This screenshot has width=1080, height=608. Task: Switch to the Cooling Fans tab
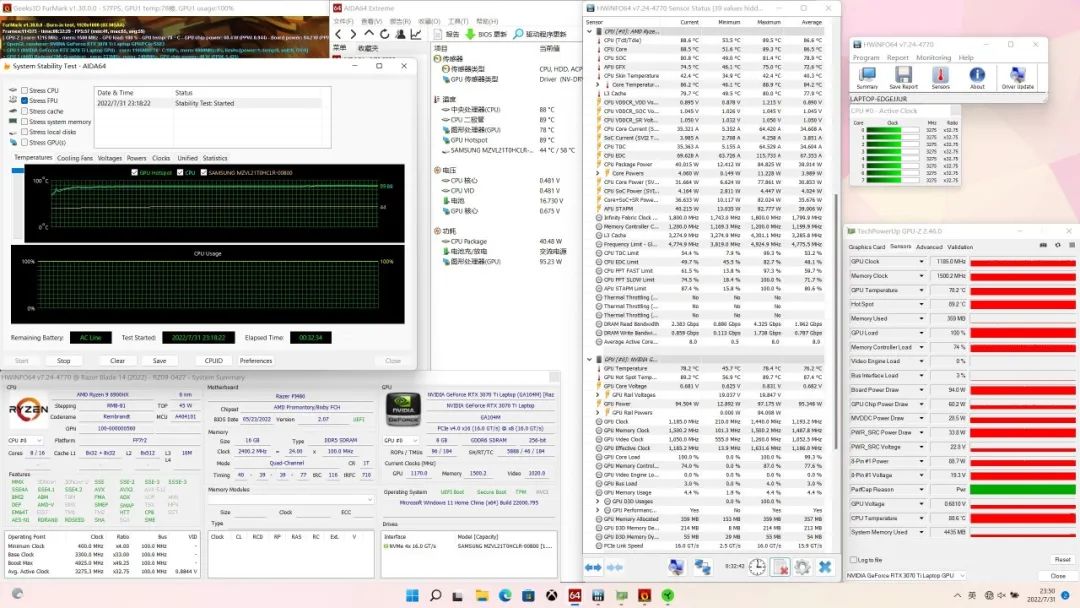(x=74, y=158)
